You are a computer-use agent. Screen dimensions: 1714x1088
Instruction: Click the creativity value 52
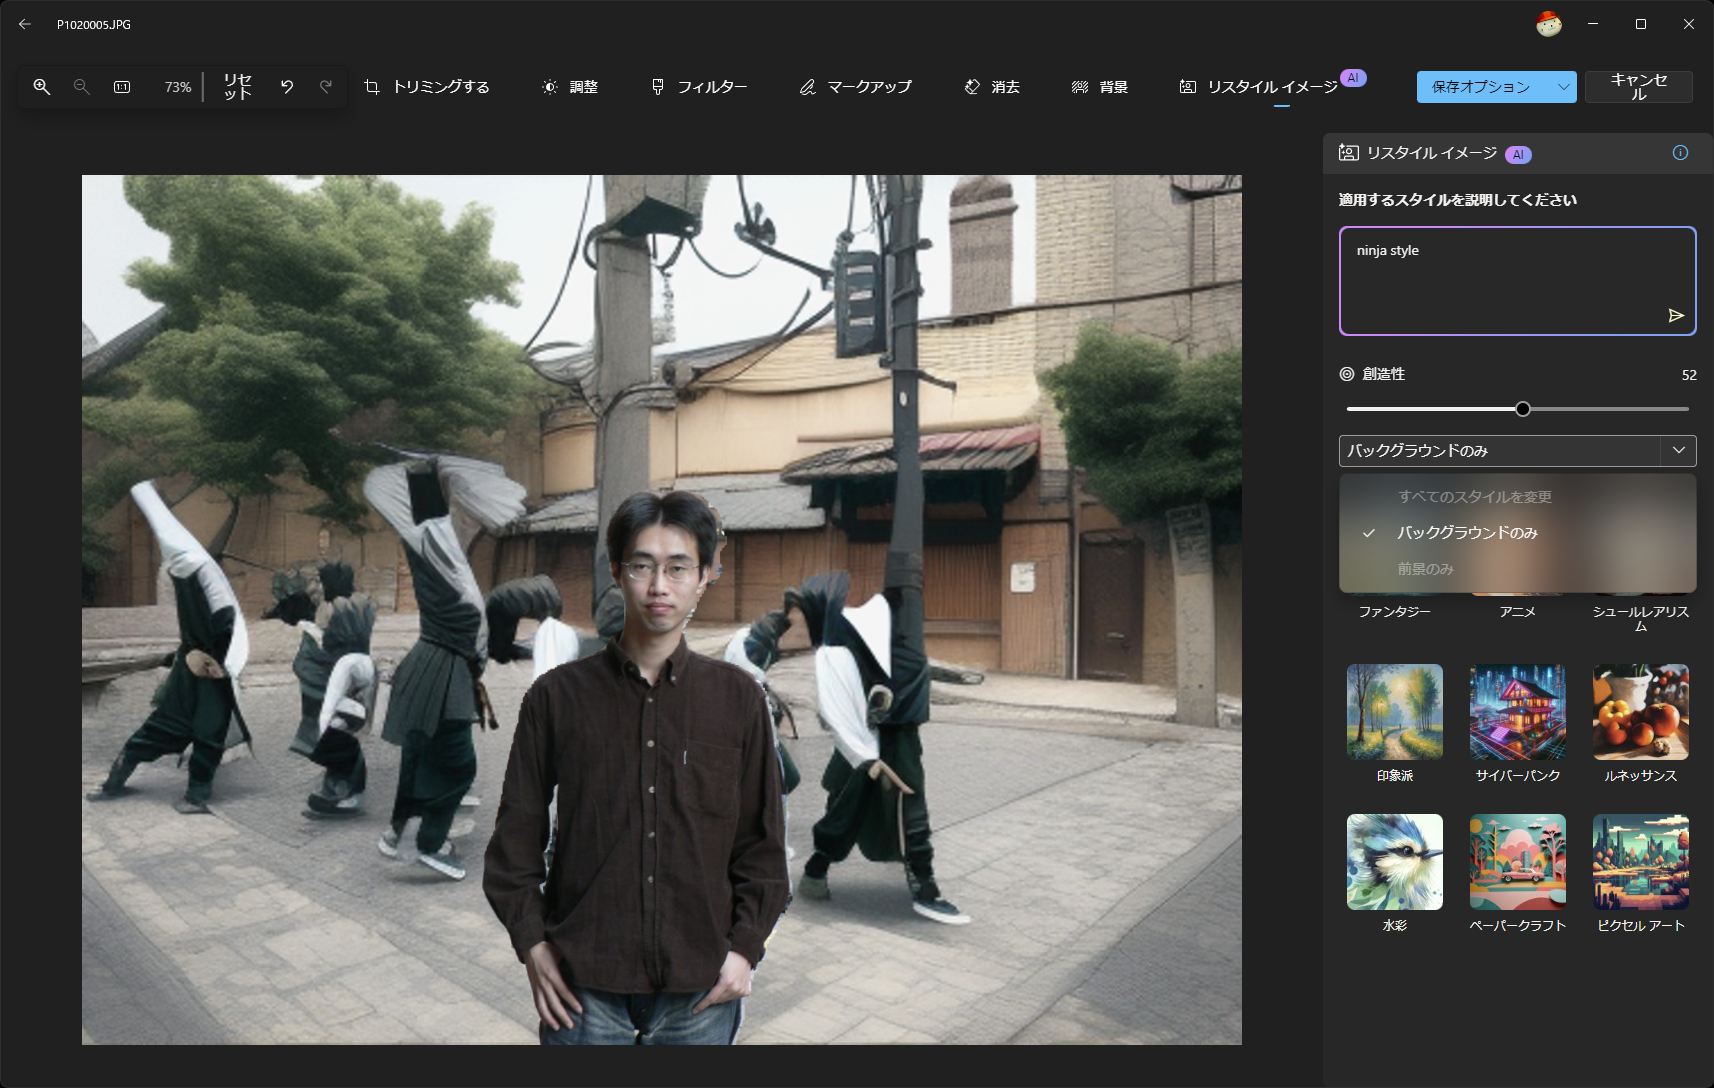(x=1689, y=375)
